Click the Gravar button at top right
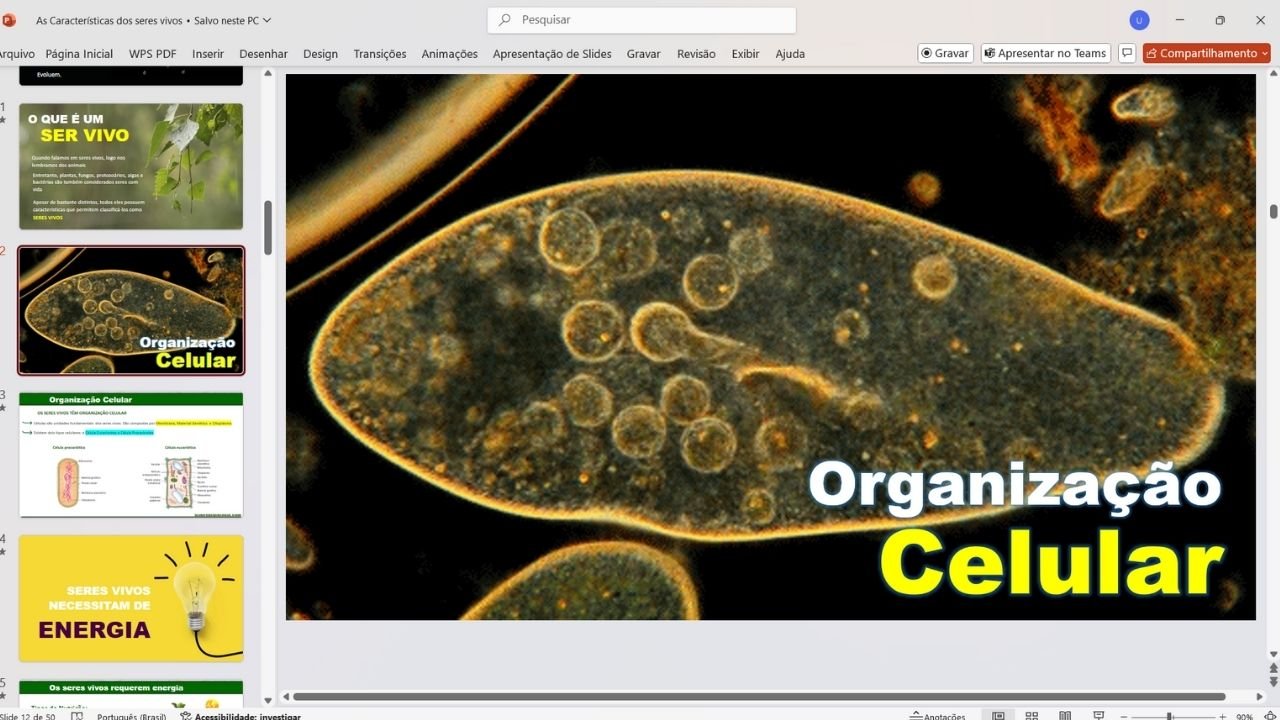This screenshot has width=1280, height=720. [x=945, y=53]
